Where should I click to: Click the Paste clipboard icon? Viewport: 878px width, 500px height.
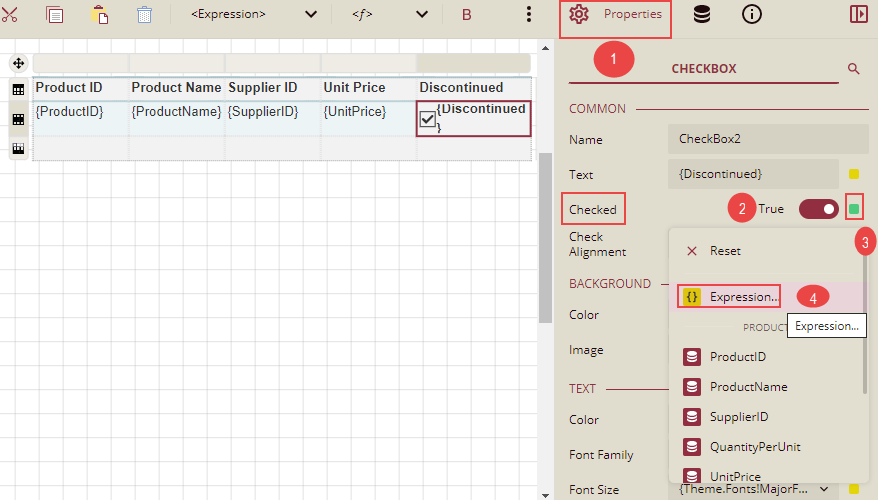[x=100, y=15]
